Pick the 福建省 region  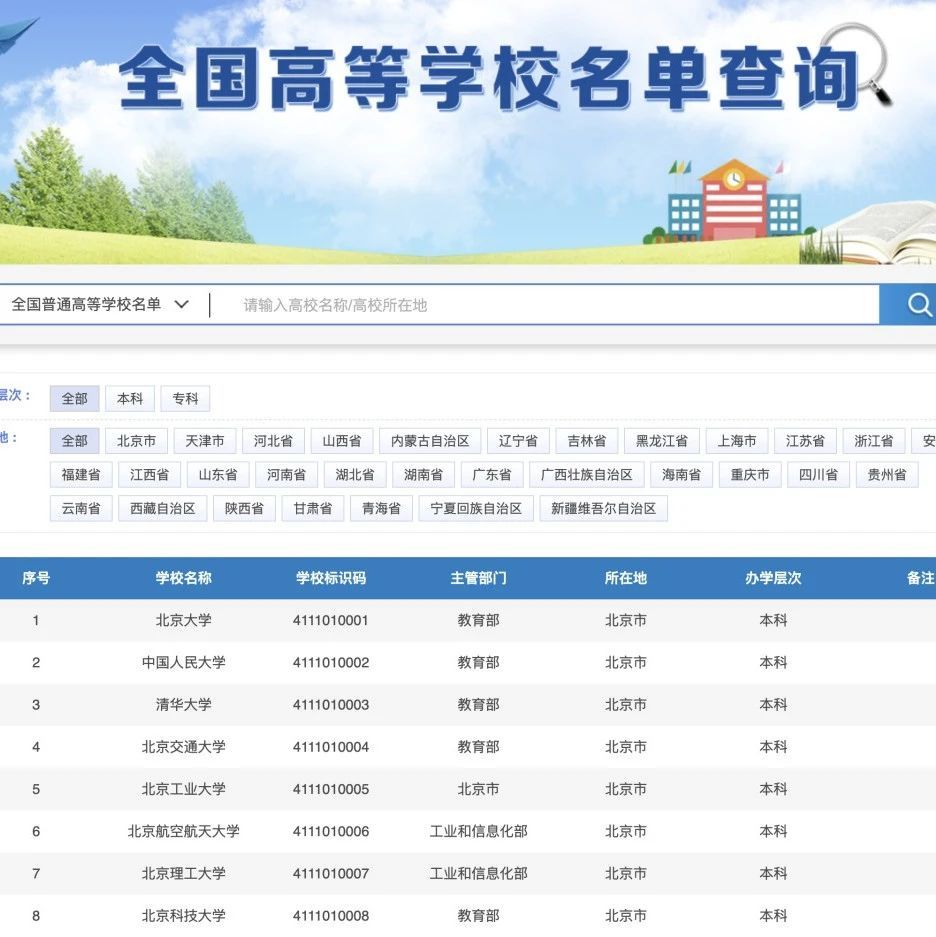click(x=81, y=475)
